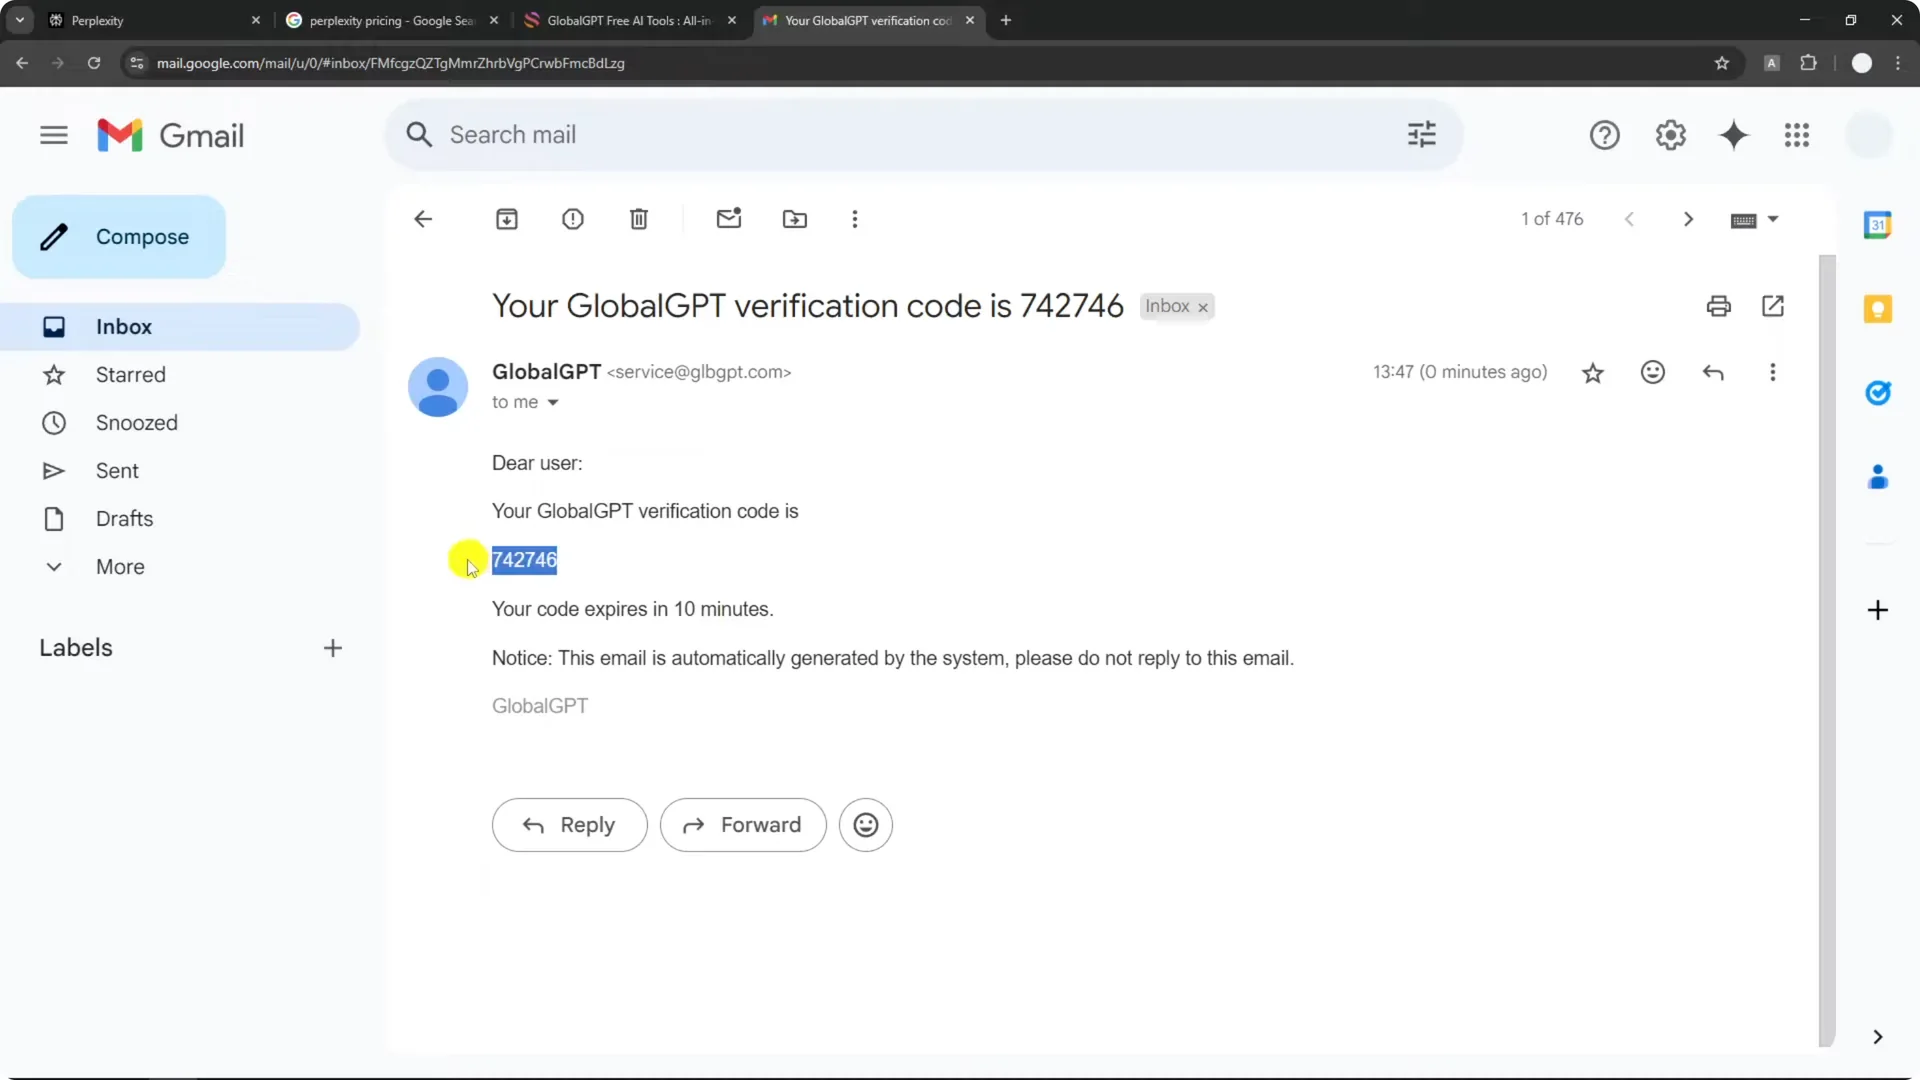
Task: Mark the email as unread
Action: click(729, 219)
